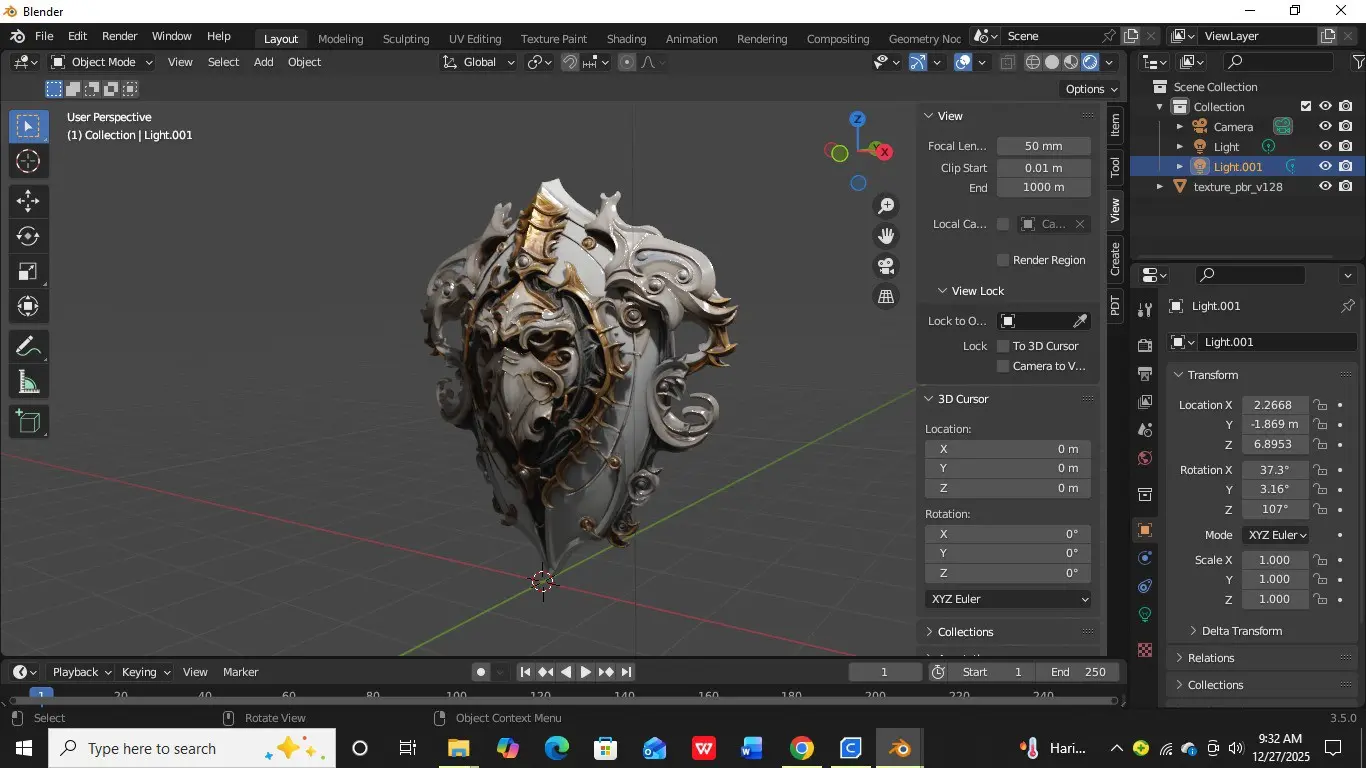
Task: Select the Move tool
Action: (28, 201)
